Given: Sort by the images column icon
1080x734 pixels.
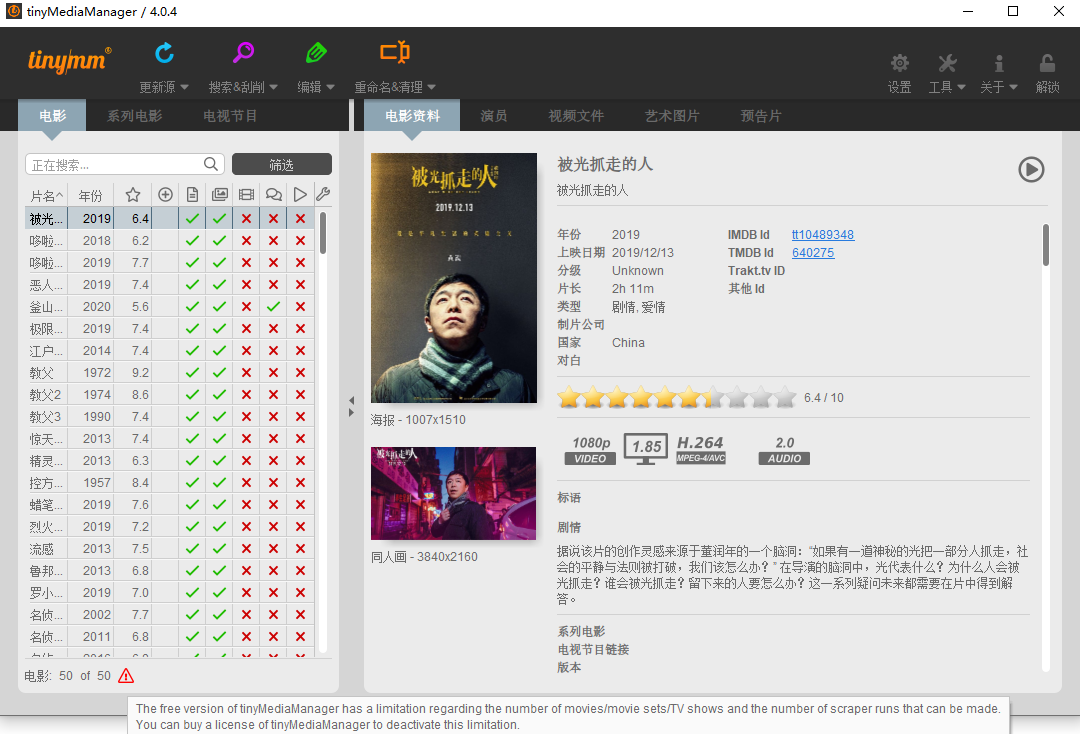Looking at the screenshot, I should pyautogui.click(x=220, y=195).
